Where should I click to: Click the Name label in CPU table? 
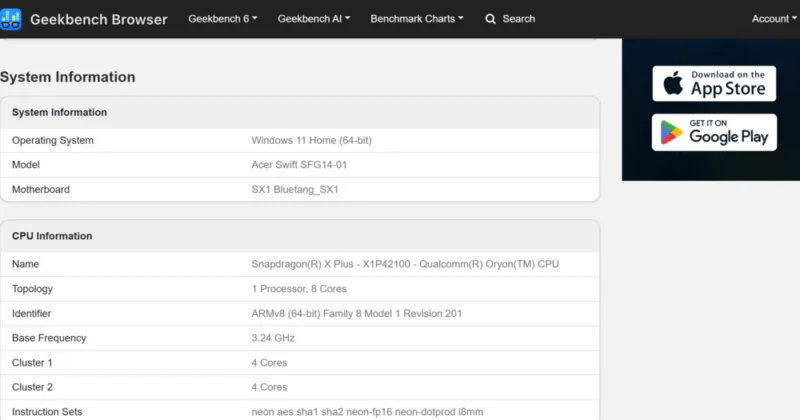point(26,264)
